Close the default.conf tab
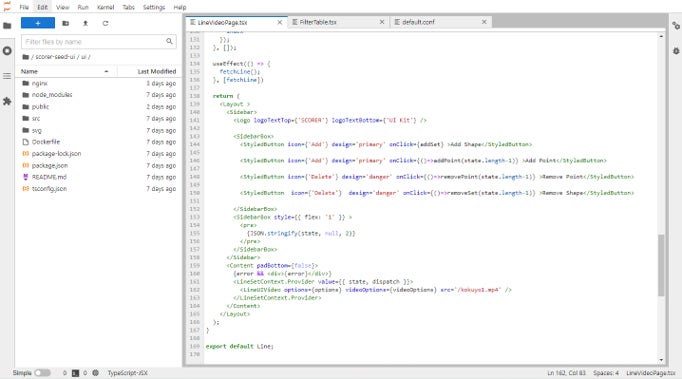This screenshot has width=682, height=379. tap(484, 22)
